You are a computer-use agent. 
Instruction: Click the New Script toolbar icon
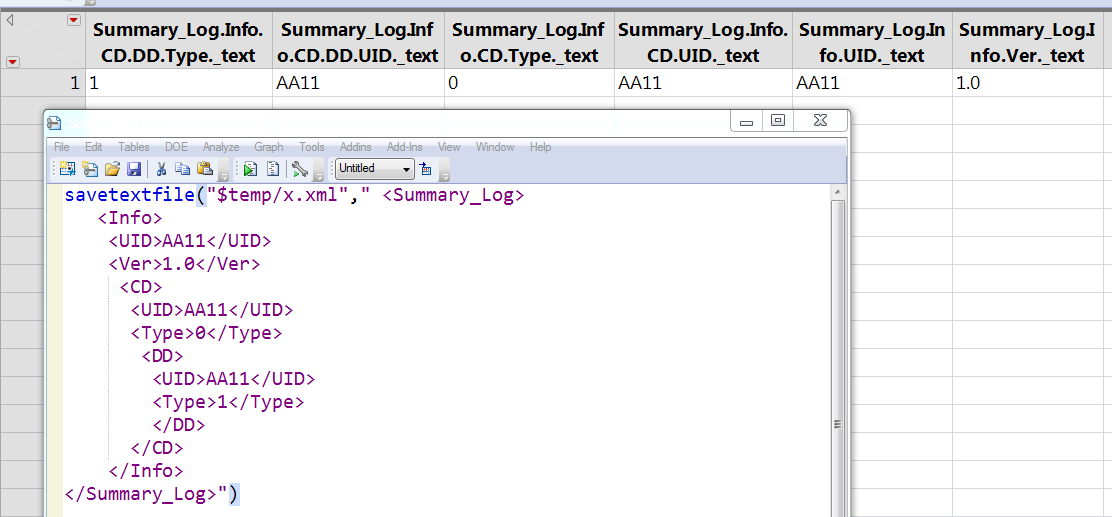[x=90, y=169]
